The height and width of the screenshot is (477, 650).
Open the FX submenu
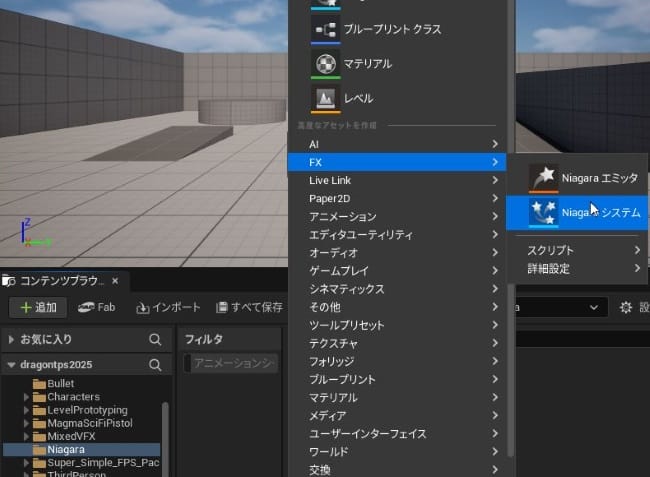[x=397, y=162]
